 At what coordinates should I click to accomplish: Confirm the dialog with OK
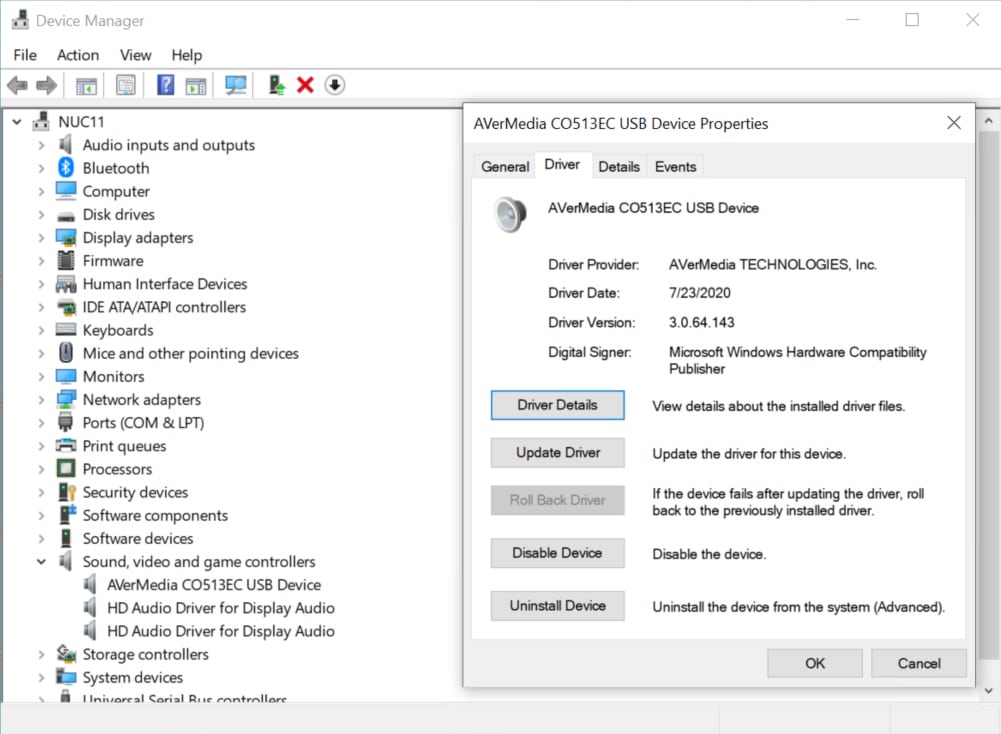(x=815, y=663)
